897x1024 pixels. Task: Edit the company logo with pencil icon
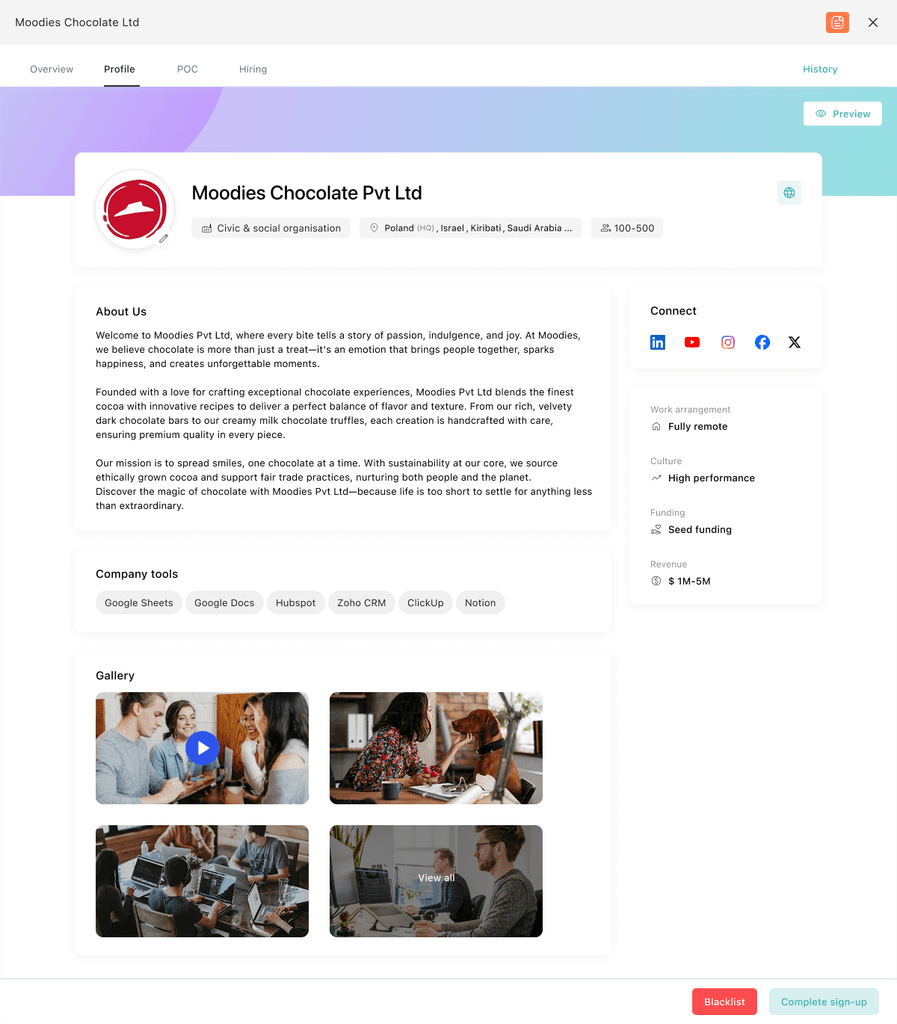[164, 238]
